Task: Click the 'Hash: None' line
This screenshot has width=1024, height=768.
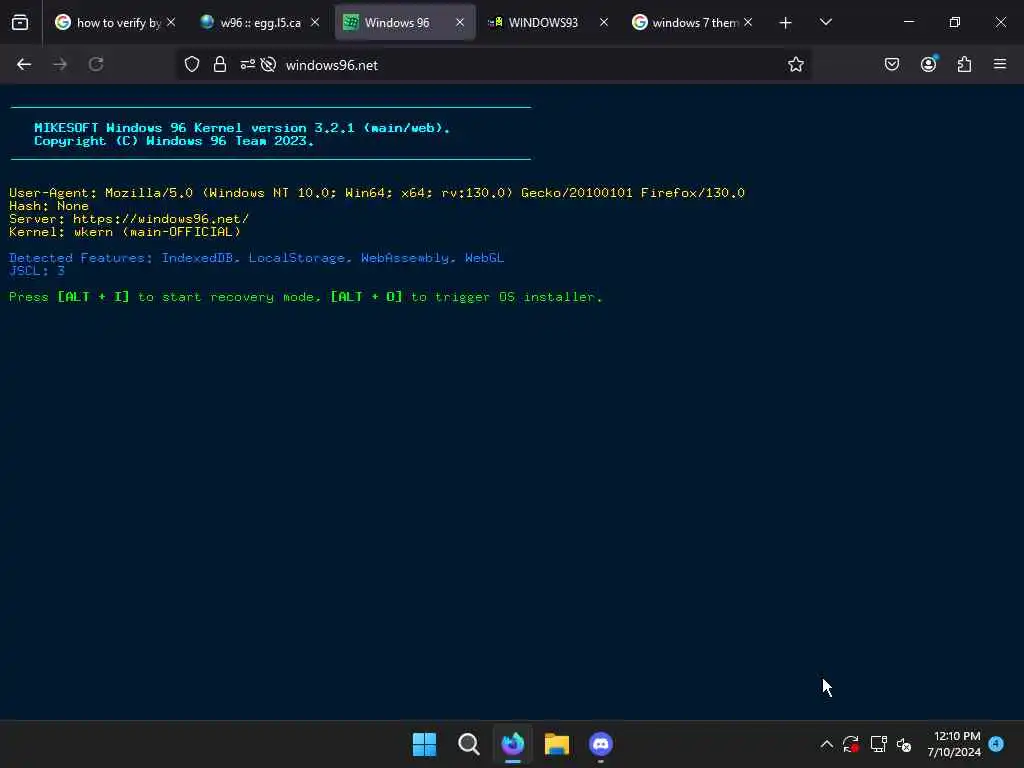Action: coord(49,206)
